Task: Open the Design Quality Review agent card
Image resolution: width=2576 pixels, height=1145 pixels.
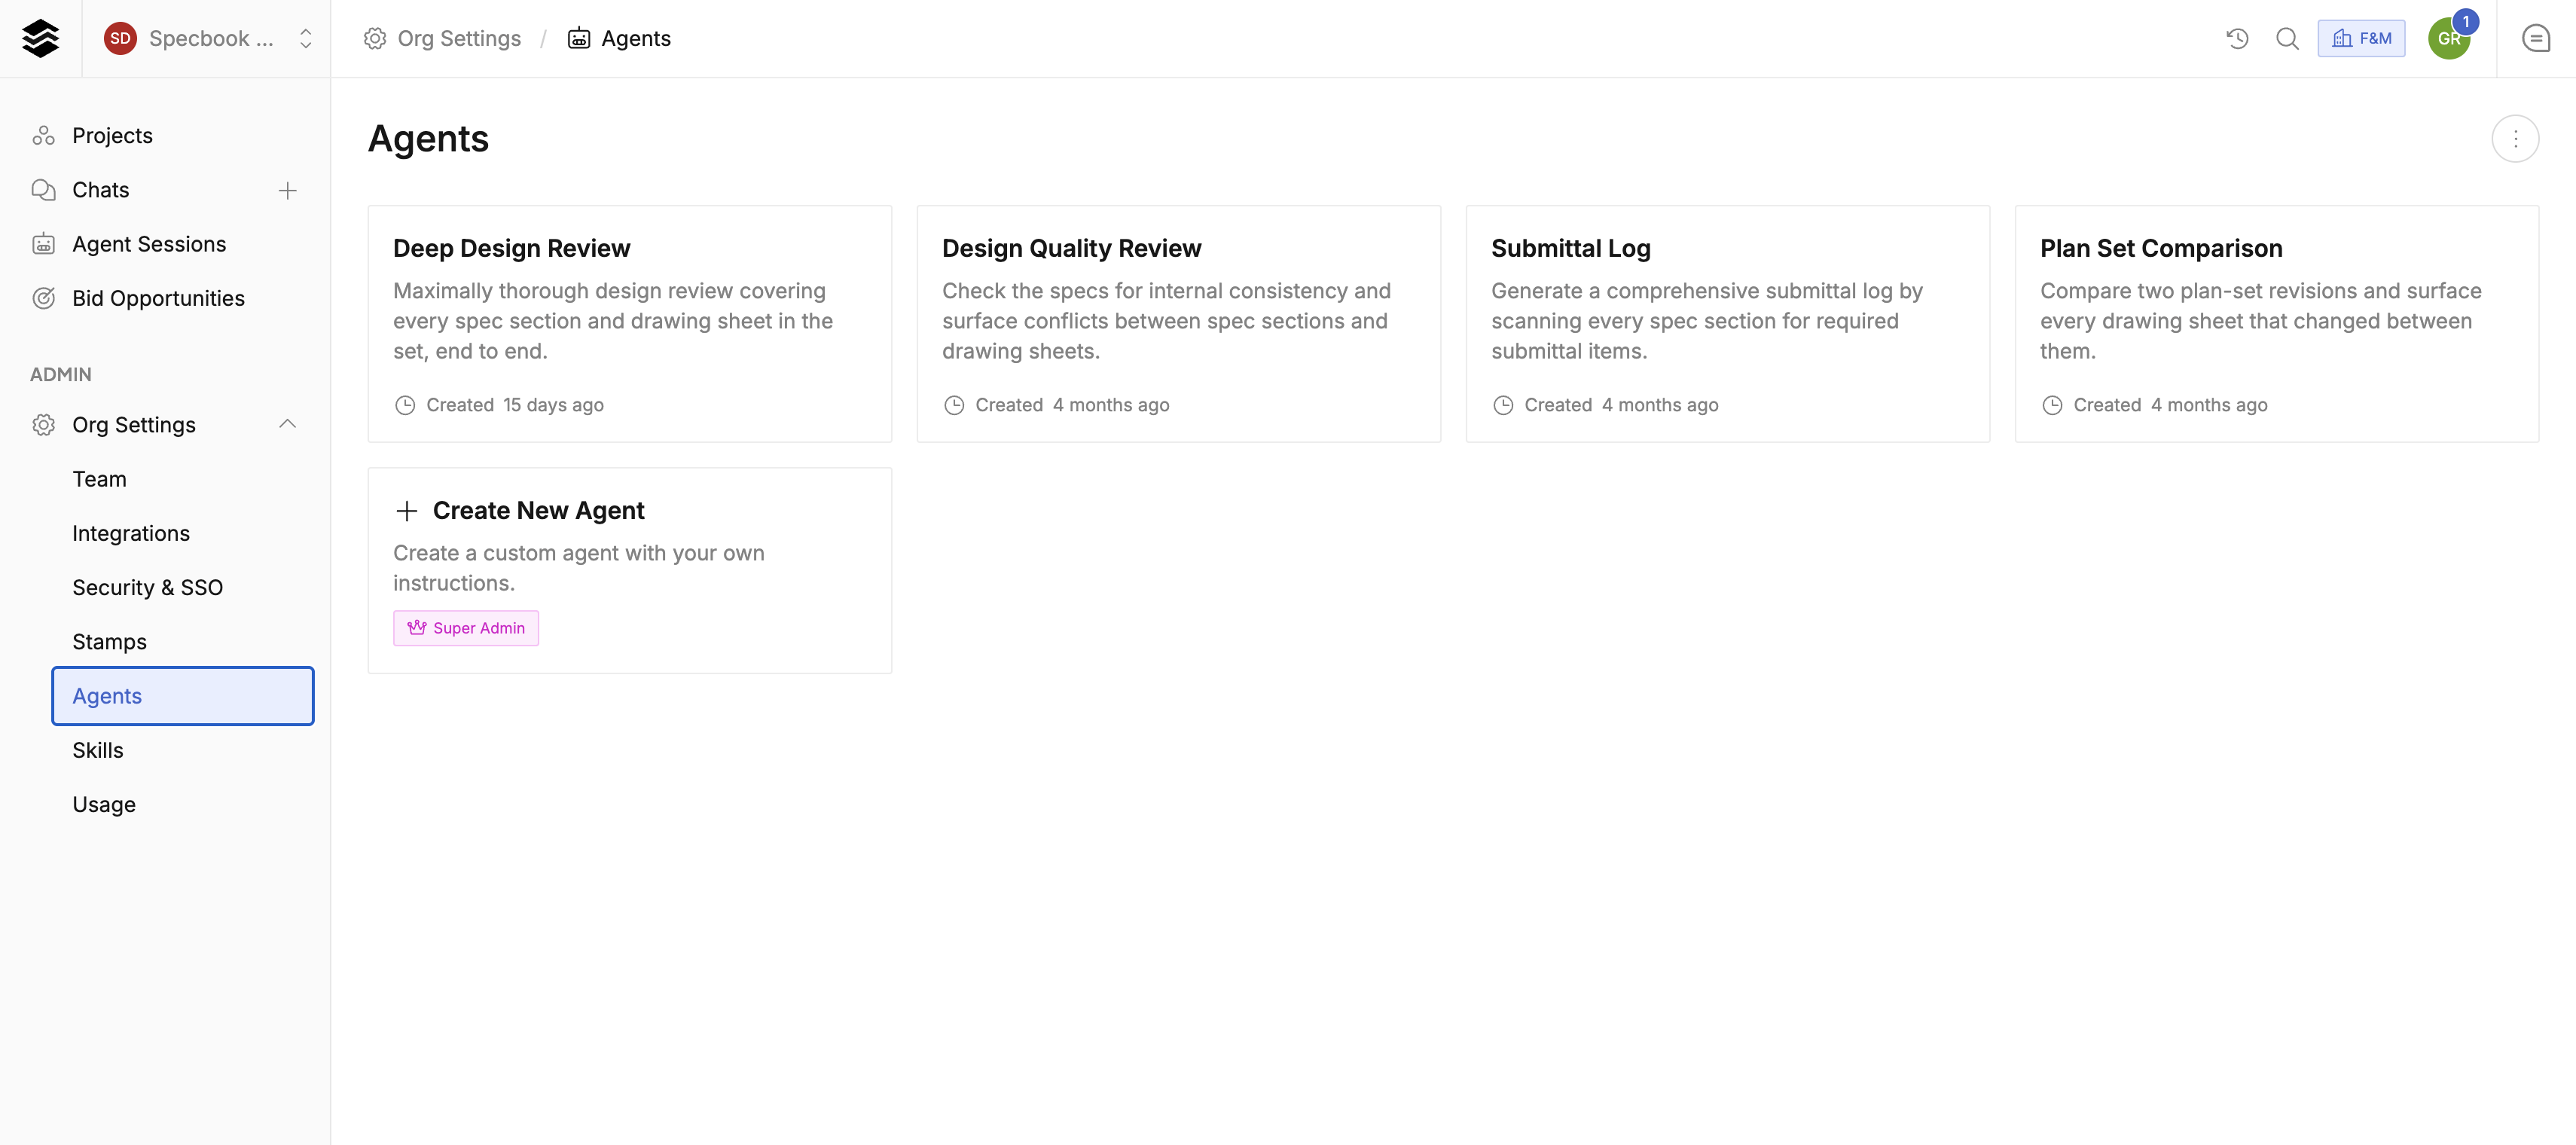Action: [x=1179, y=324]
